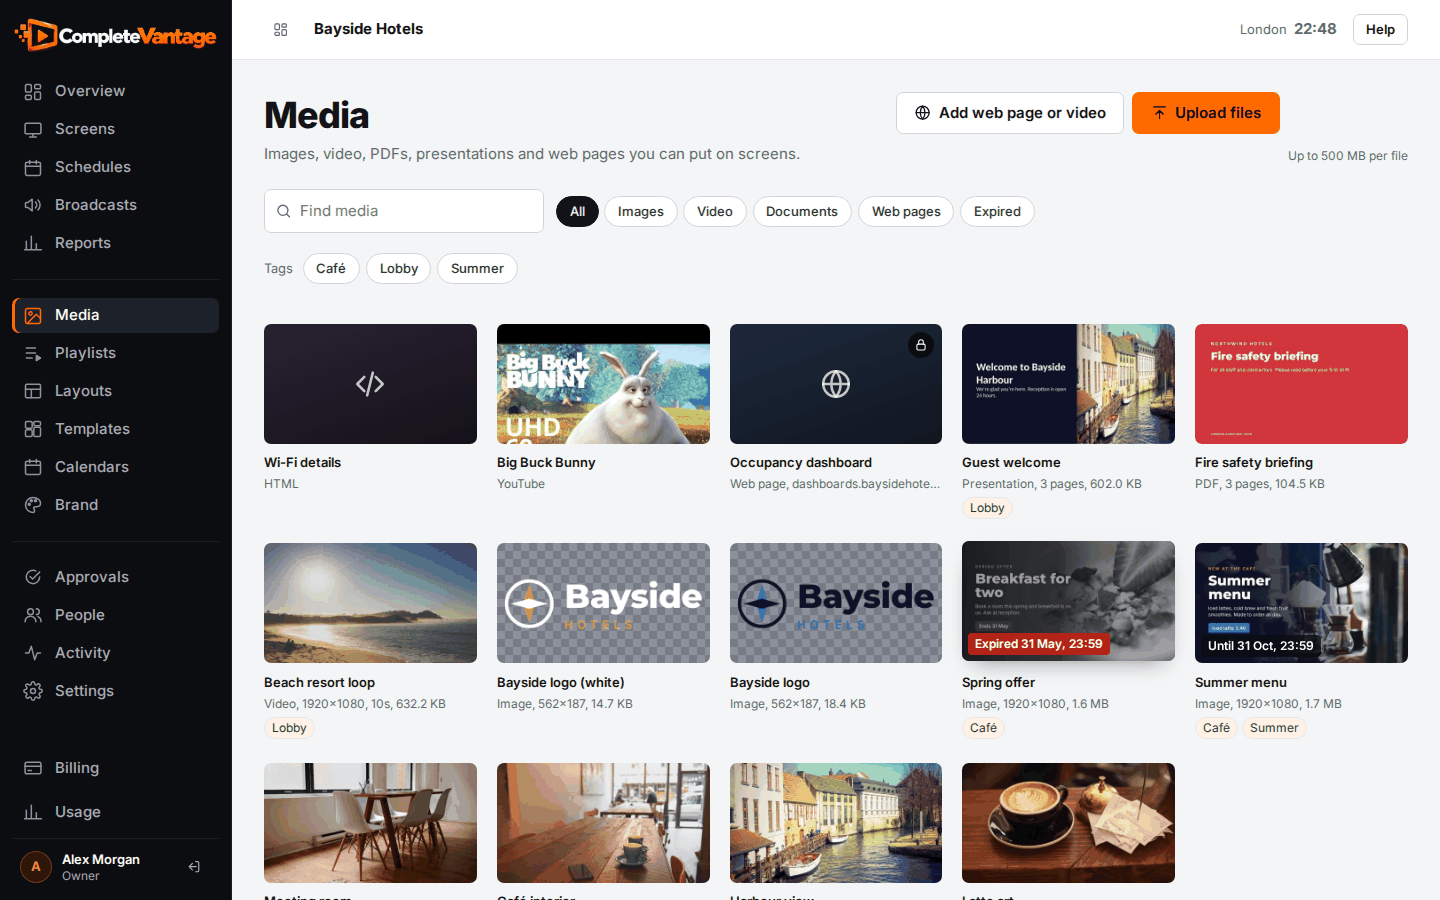1440x900 pixels.
Task: Open the latte art coffee thumbnail
Action: [x=1068, y=823]
